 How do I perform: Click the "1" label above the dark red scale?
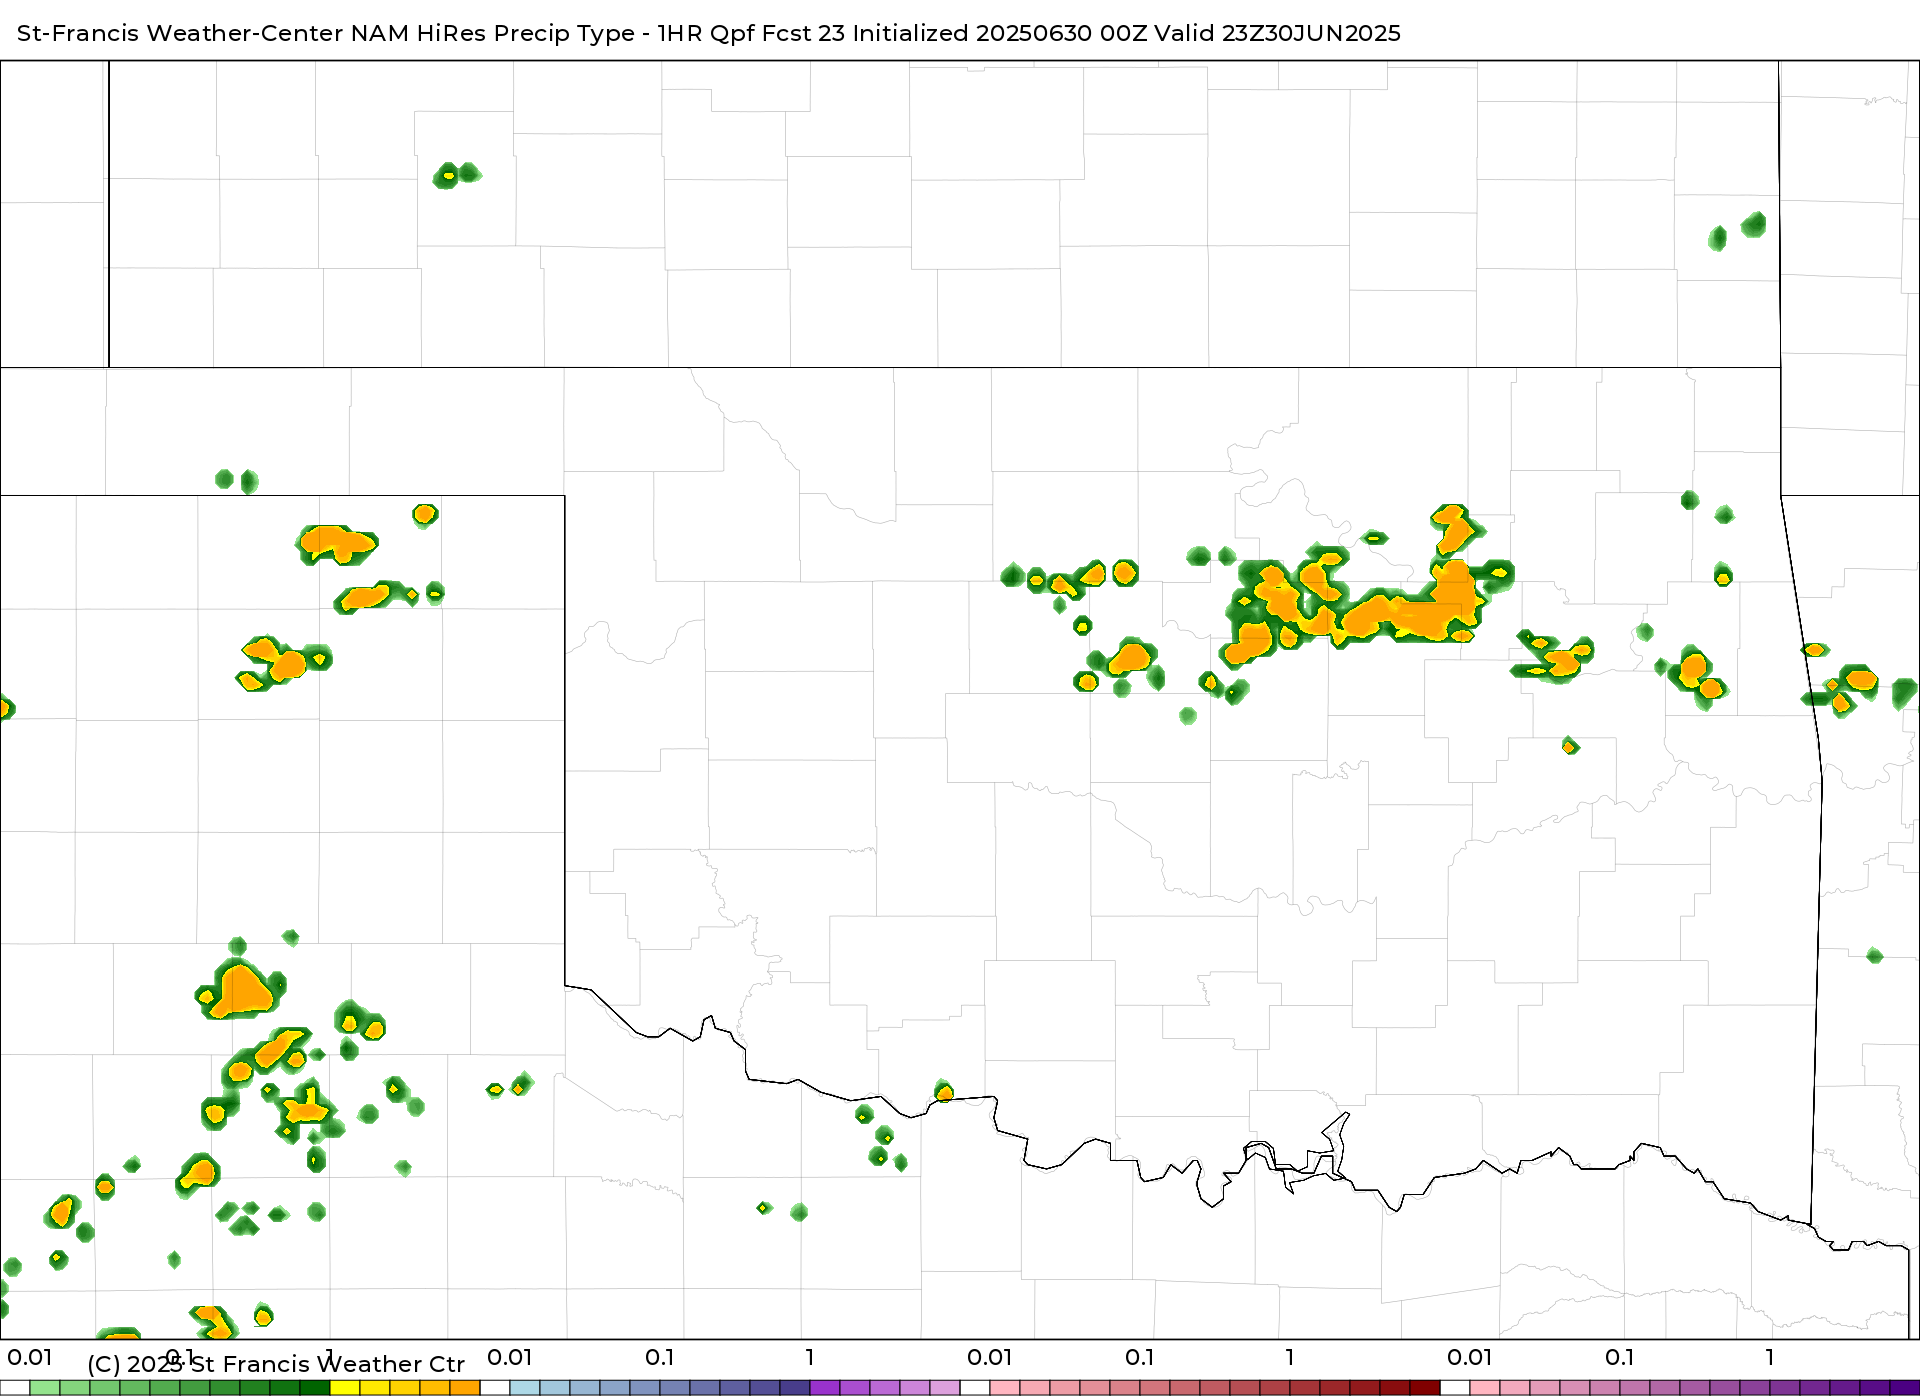tap(1290, 1357)
